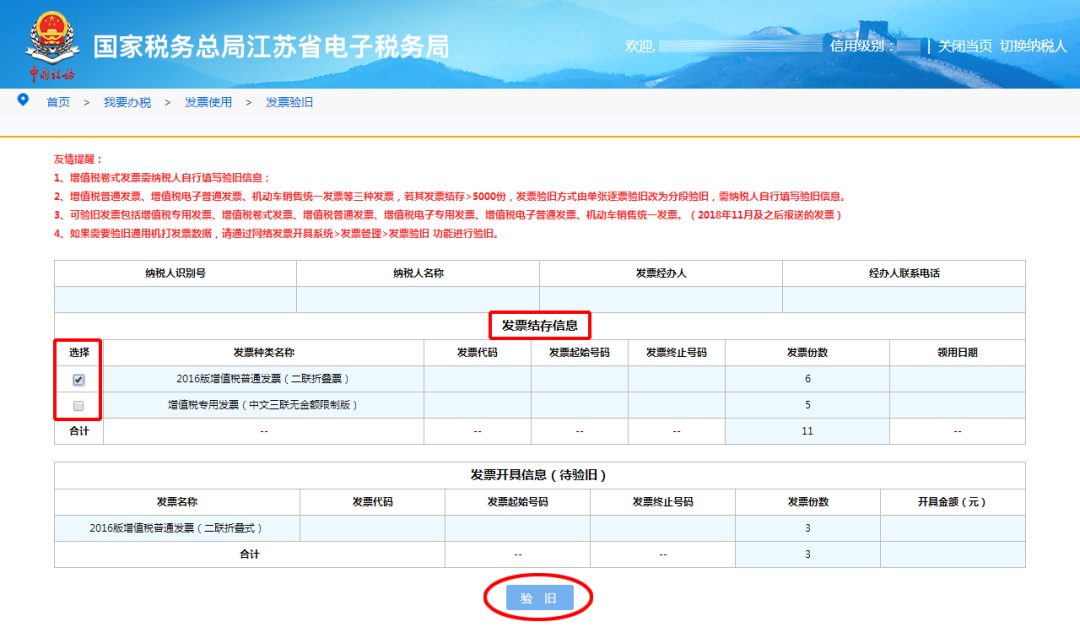
Task: Open 我要办税 breadcrumb link
Action: click(127, 102)
